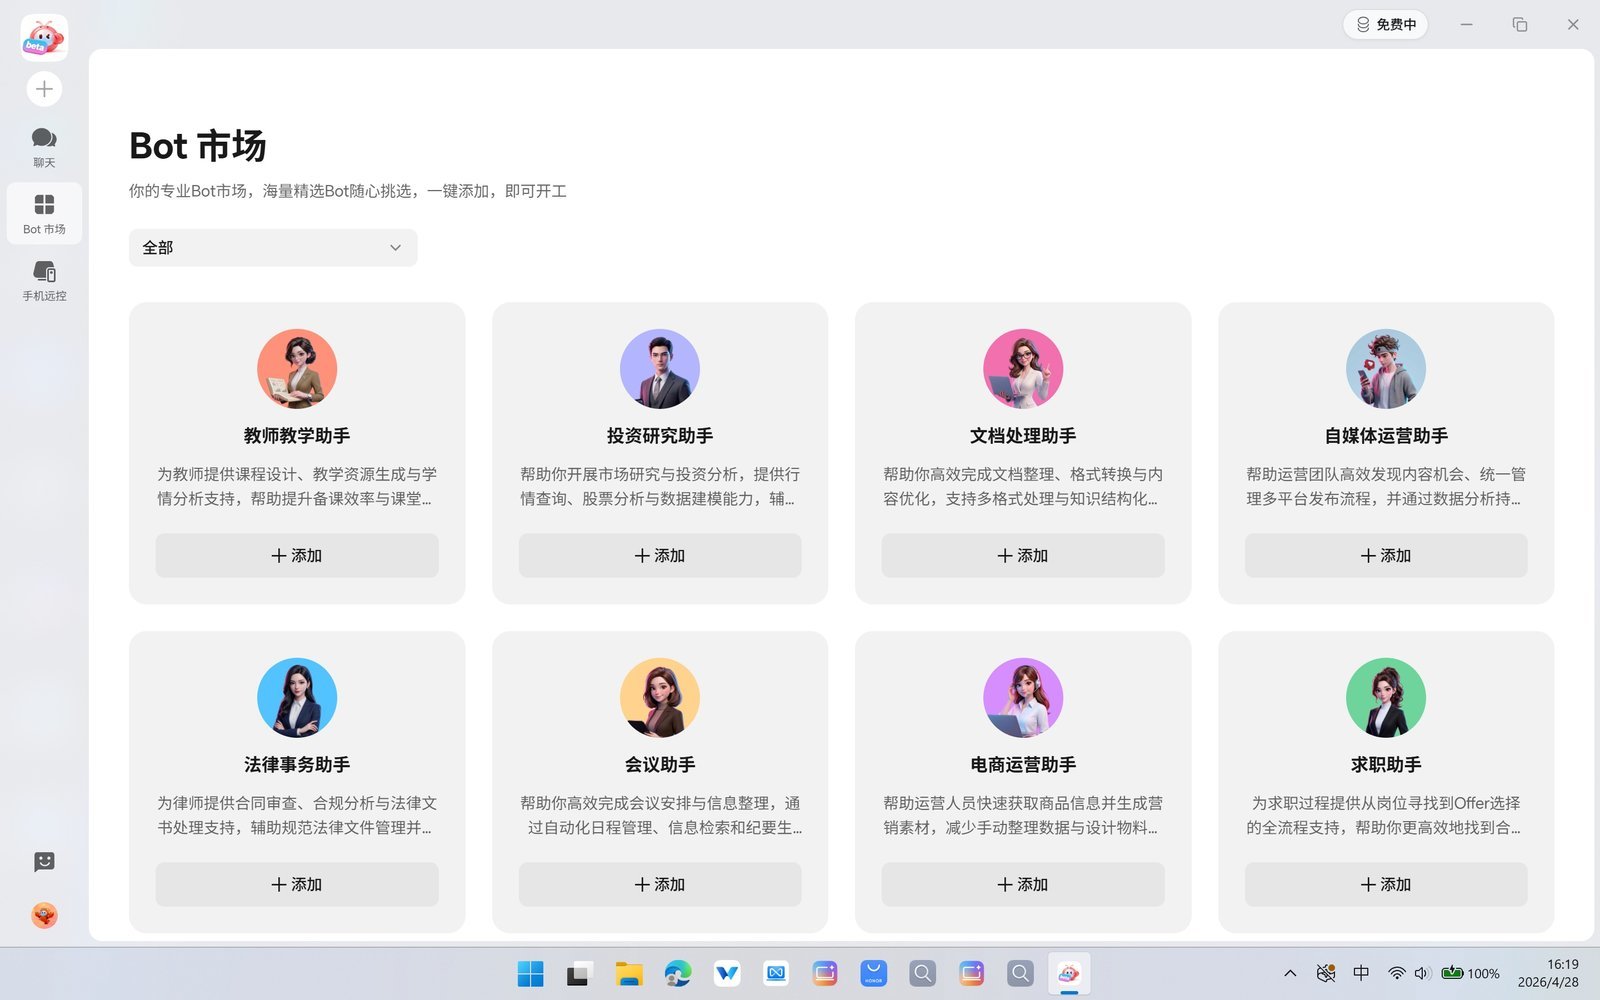Add the 自媒体运营助手 bot
The image size is (1600, 1000).
click(1385, 555)
